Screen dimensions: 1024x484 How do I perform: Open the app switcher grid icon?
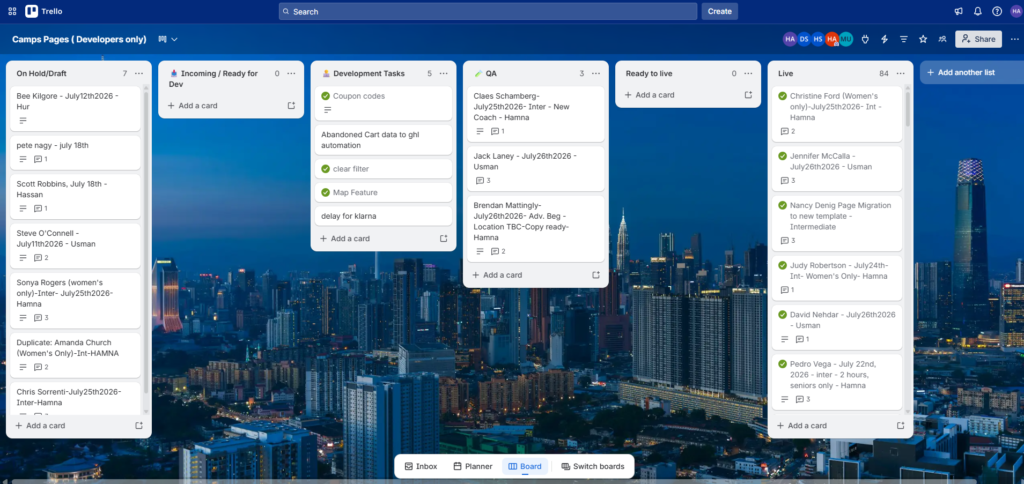[x=12, y=11]
